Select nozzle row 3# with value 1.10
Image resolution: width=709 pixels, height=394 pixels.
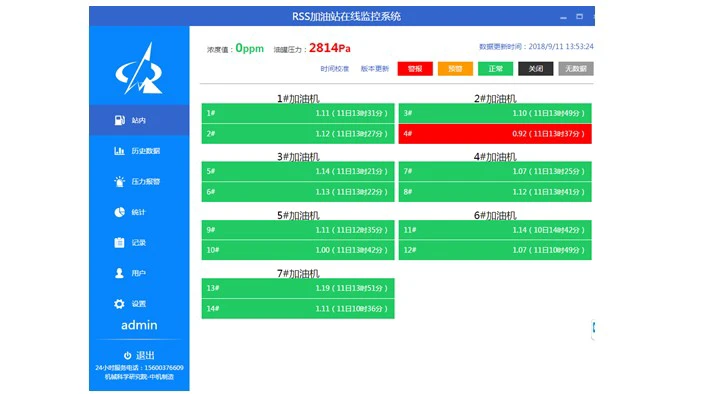(495, 113)
